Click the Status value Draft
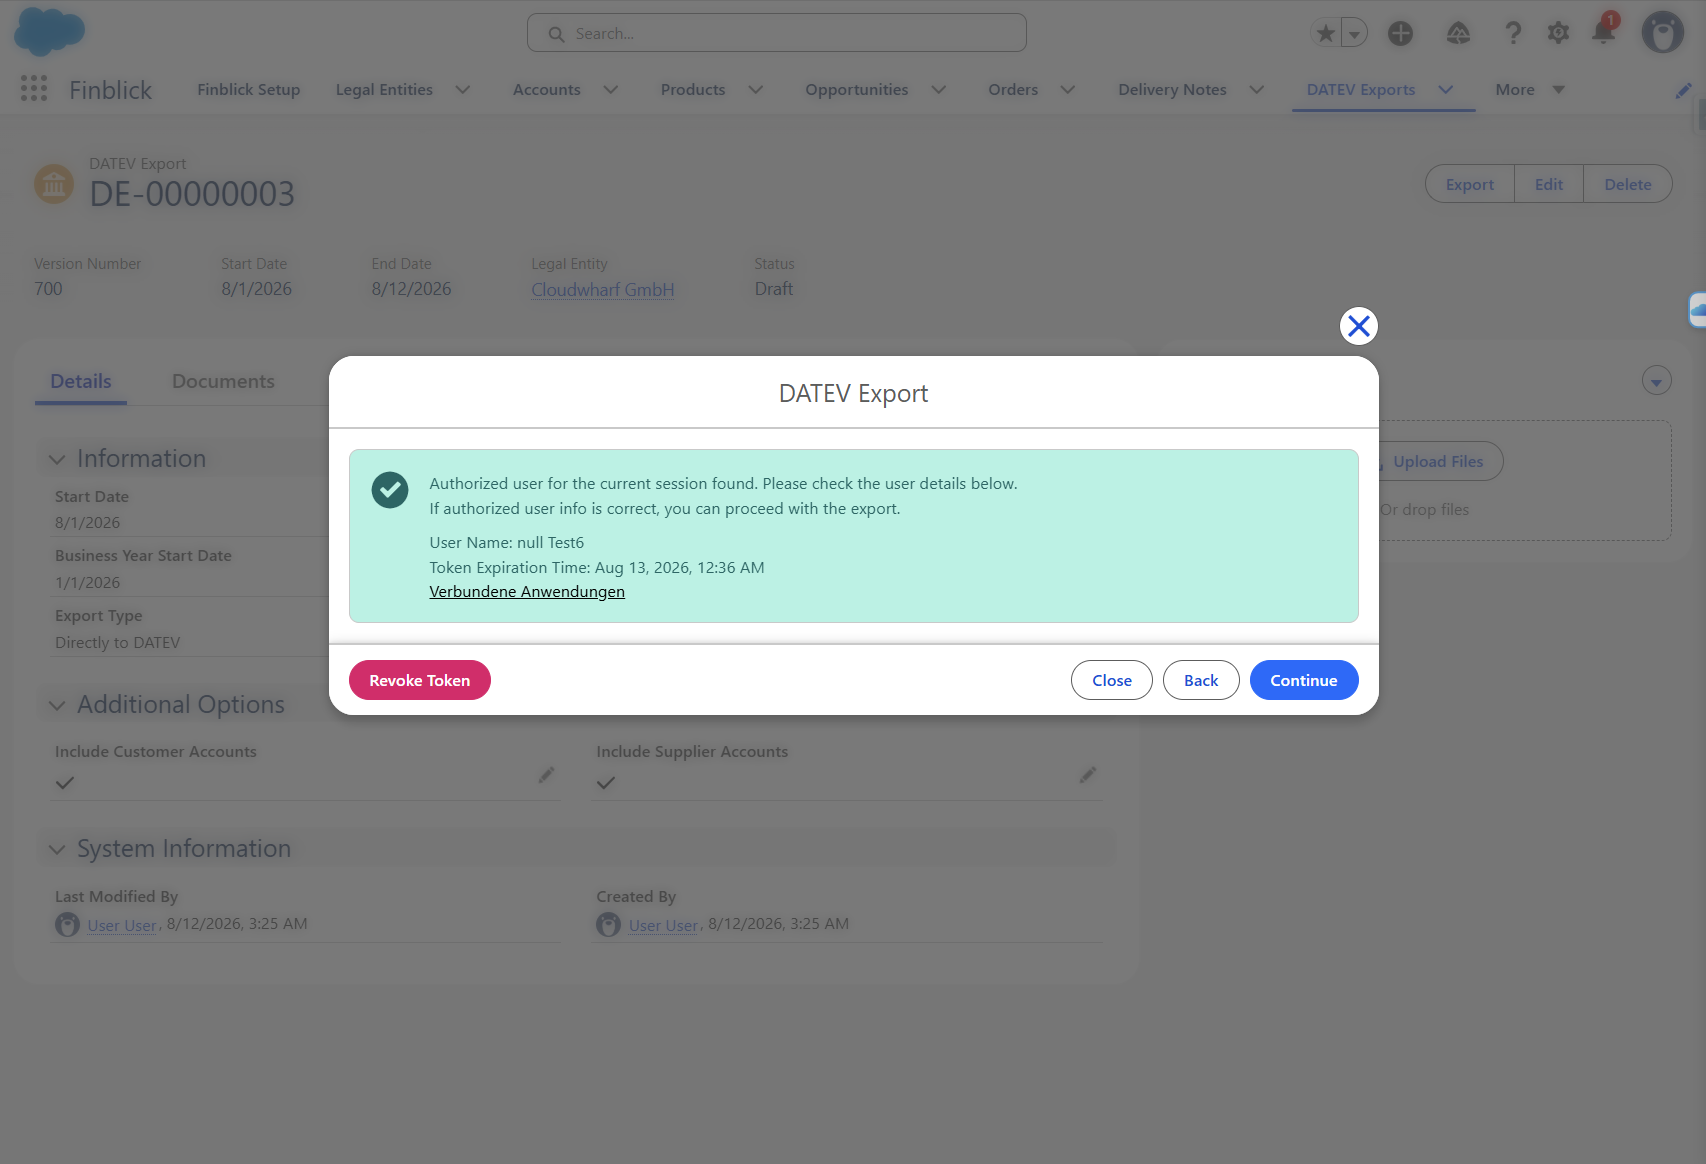This screenshot has height=1164, width=1706. click(x=774, y=289)
